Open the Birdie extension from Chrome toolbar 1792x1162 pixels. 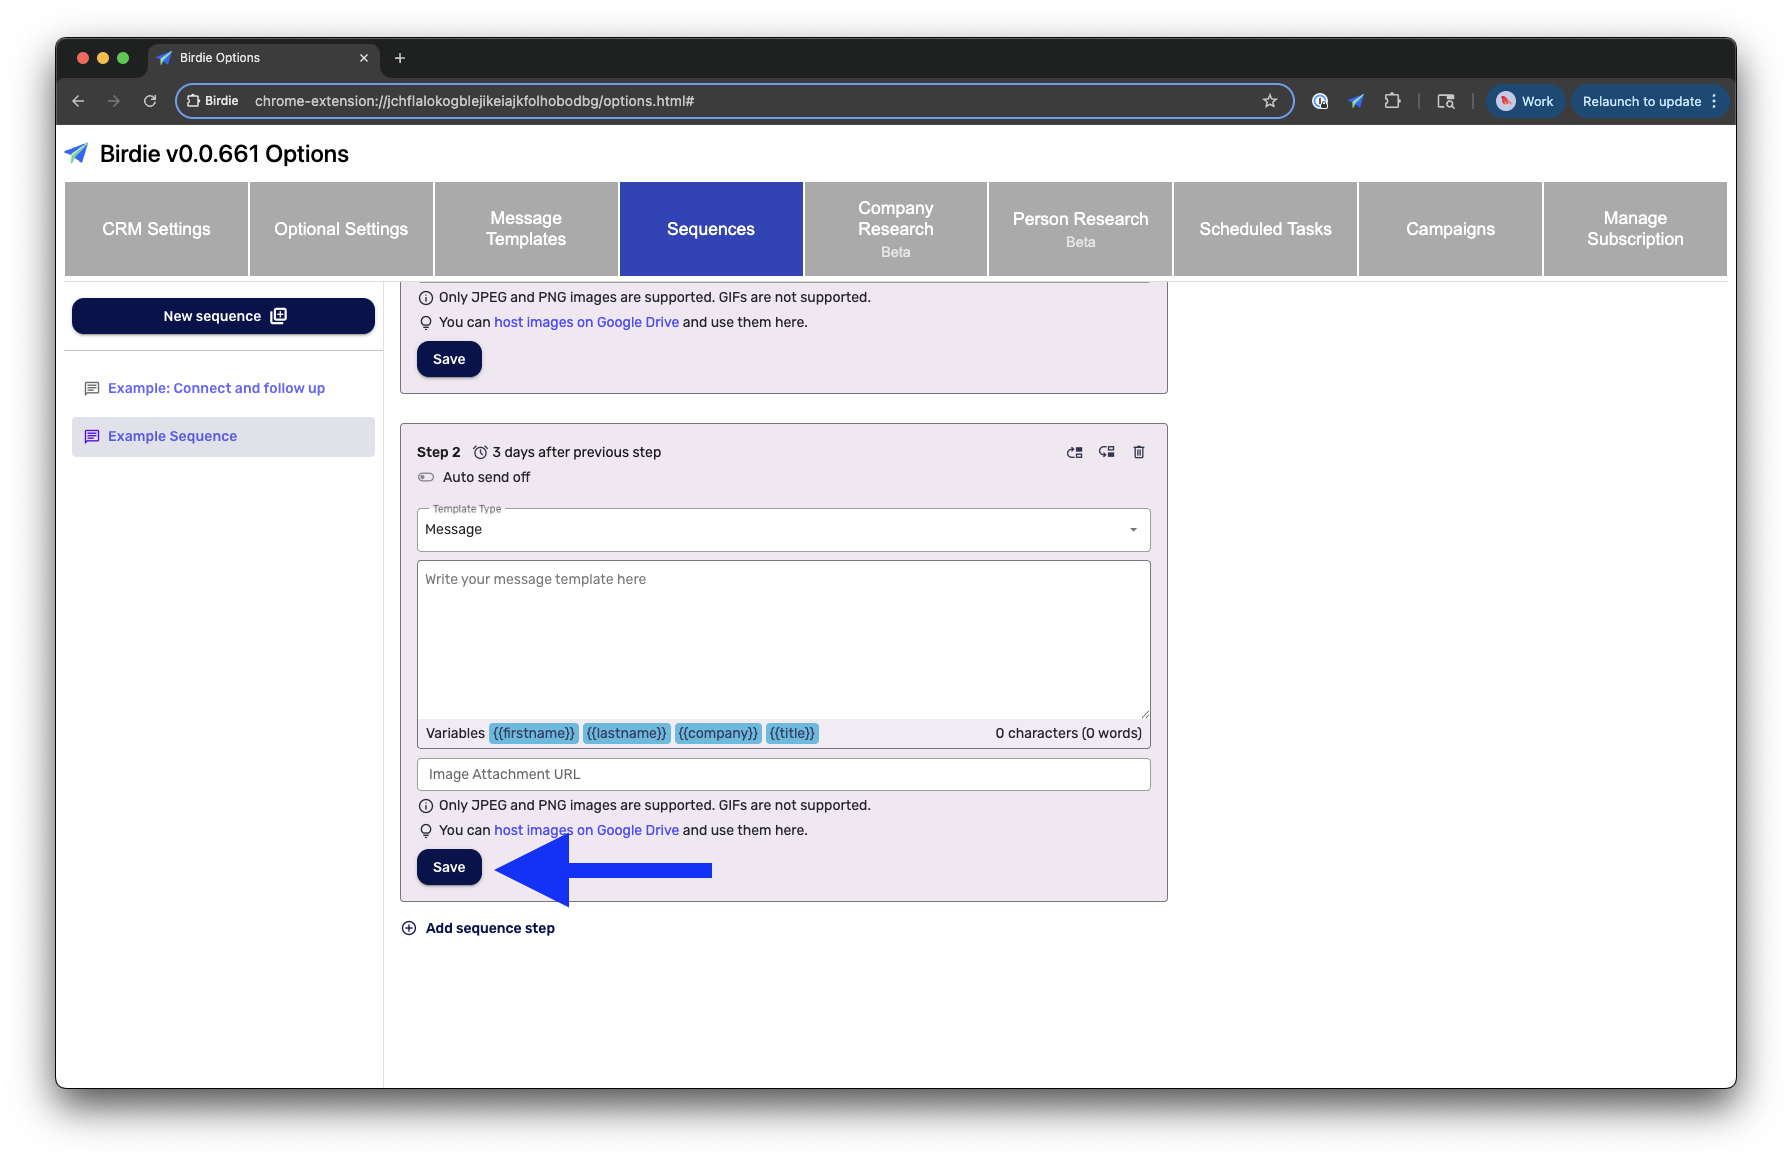coord(1356,101)
